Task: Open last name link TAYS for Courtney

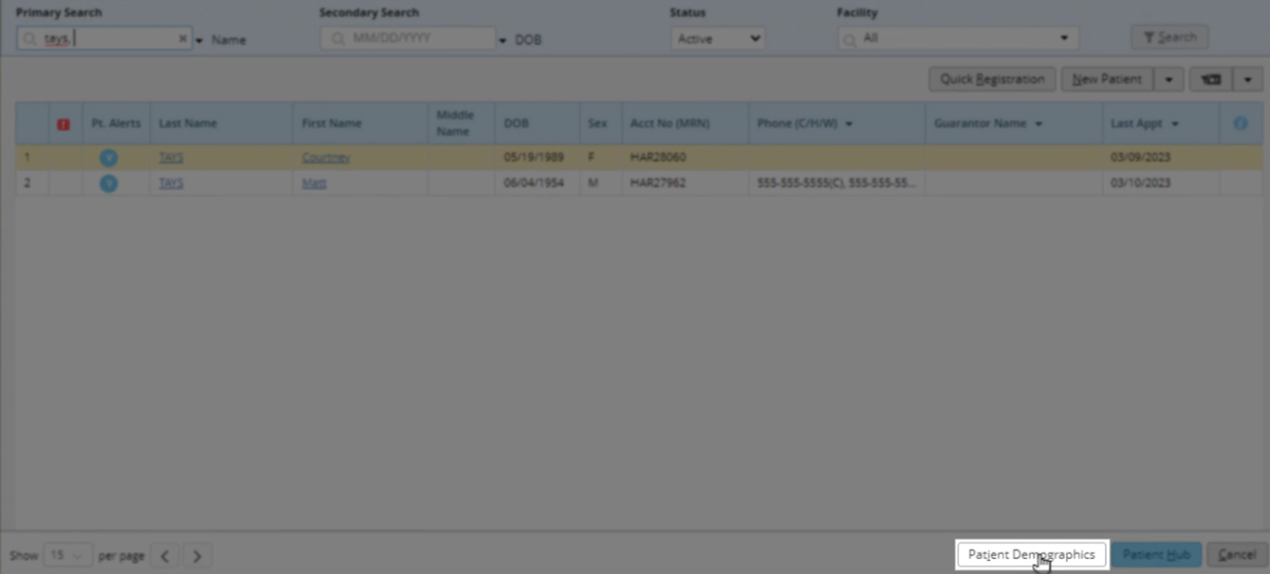Action: (x=171, y=157)
